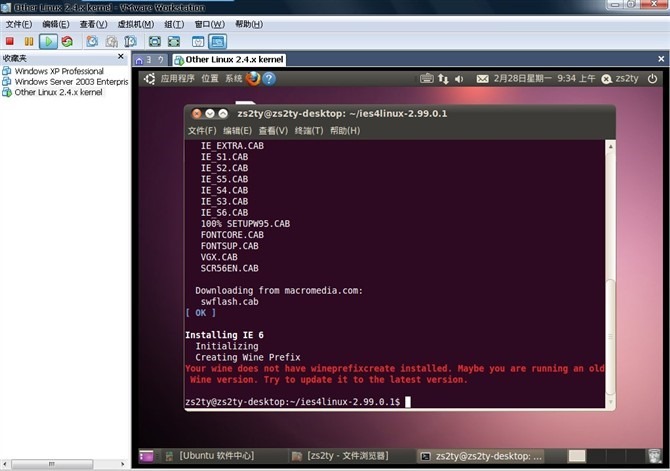Click the sidebar scroll left arrow
The height and width of the screenshot is (471, 670).
[x=5, y=464]
